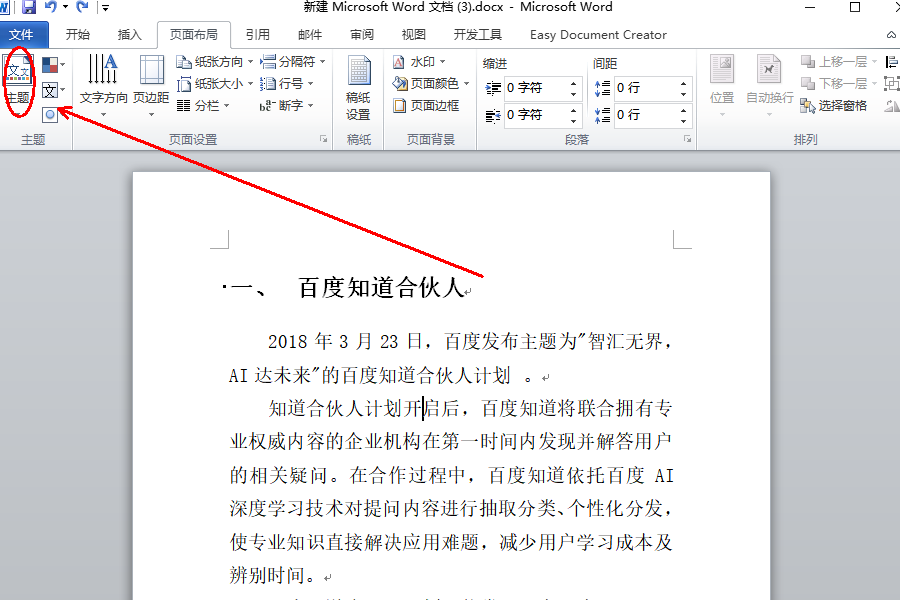900x600 pixels.
Task: Switch to View (视图) tab
Action: (414, 34)
